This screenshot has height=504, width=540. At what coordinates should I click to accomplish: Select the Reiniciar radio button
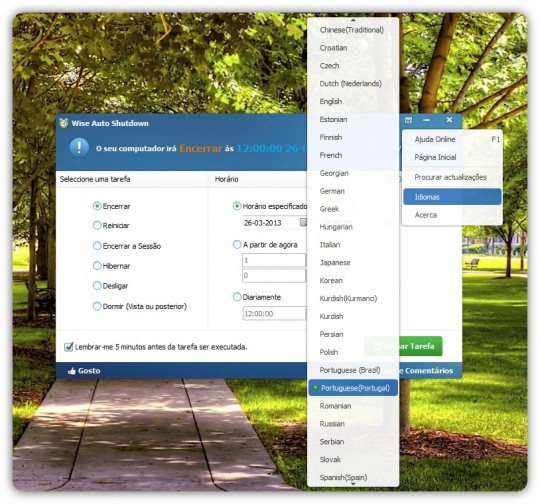(97, 225)
